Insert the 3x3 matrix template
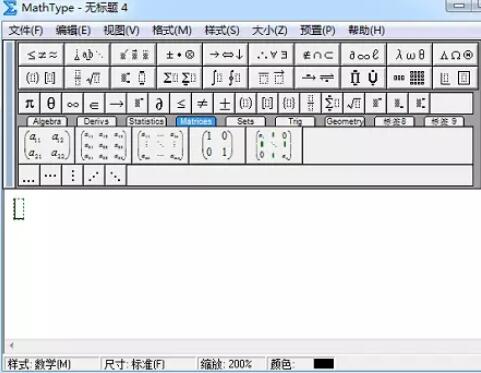 click(104, 146)
